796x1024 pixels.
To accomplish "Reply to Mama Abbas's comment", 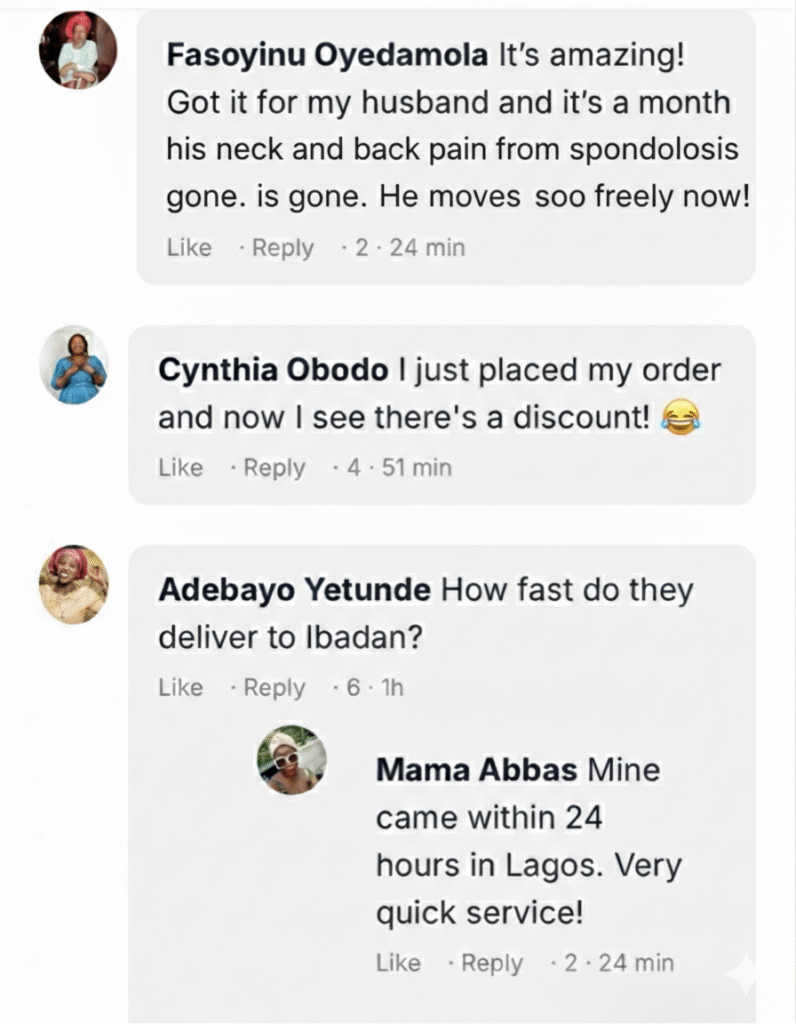I will coord(491,963).
